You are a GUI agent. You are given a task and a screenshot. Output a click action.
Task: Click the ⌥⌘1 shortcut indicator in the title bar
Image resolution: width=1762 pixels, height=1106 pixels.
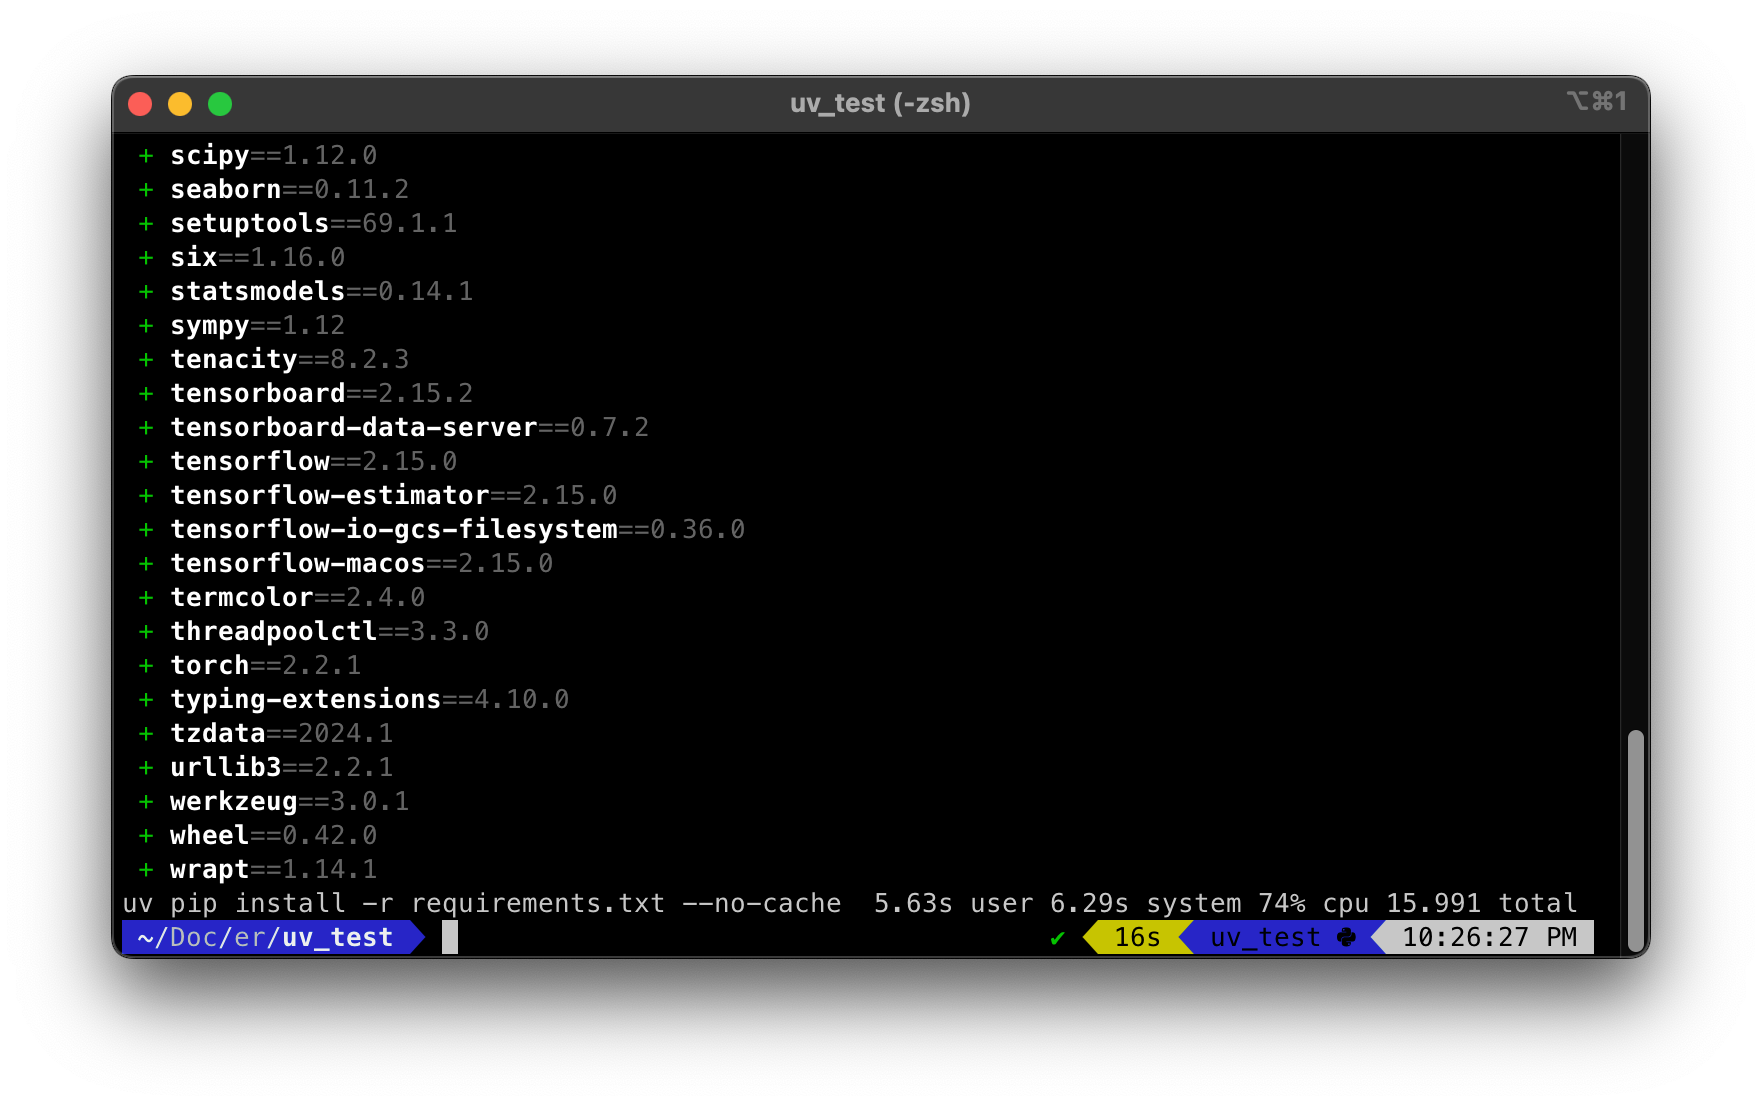click(x=1597, y=101)
